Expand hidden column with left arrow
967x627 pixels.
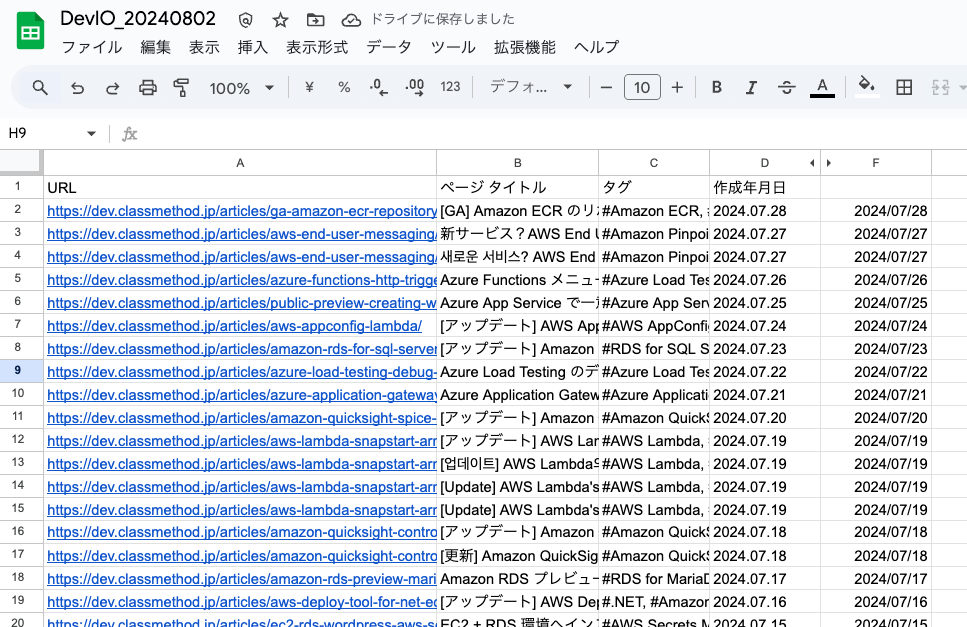[x=812, y=163]
